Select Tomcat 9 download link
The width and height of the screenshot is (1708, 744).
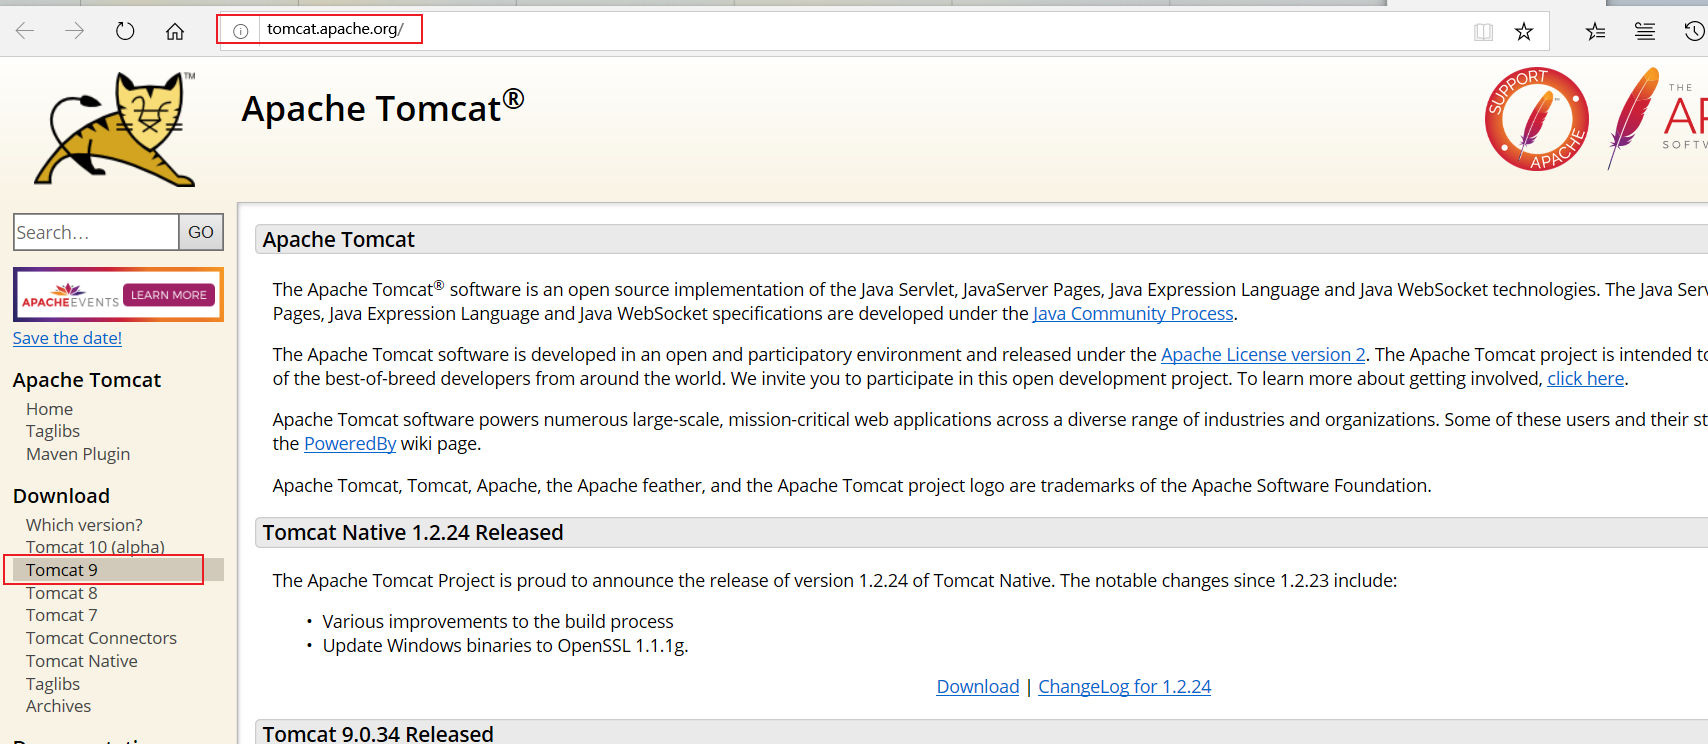pyautogui.click(x=62, y=570)
